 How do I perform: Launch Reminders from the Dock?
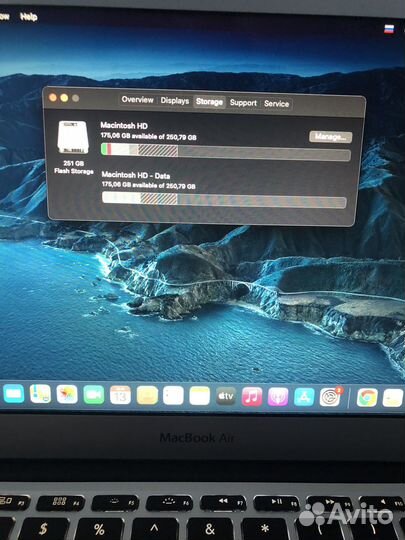click(173, 395)
